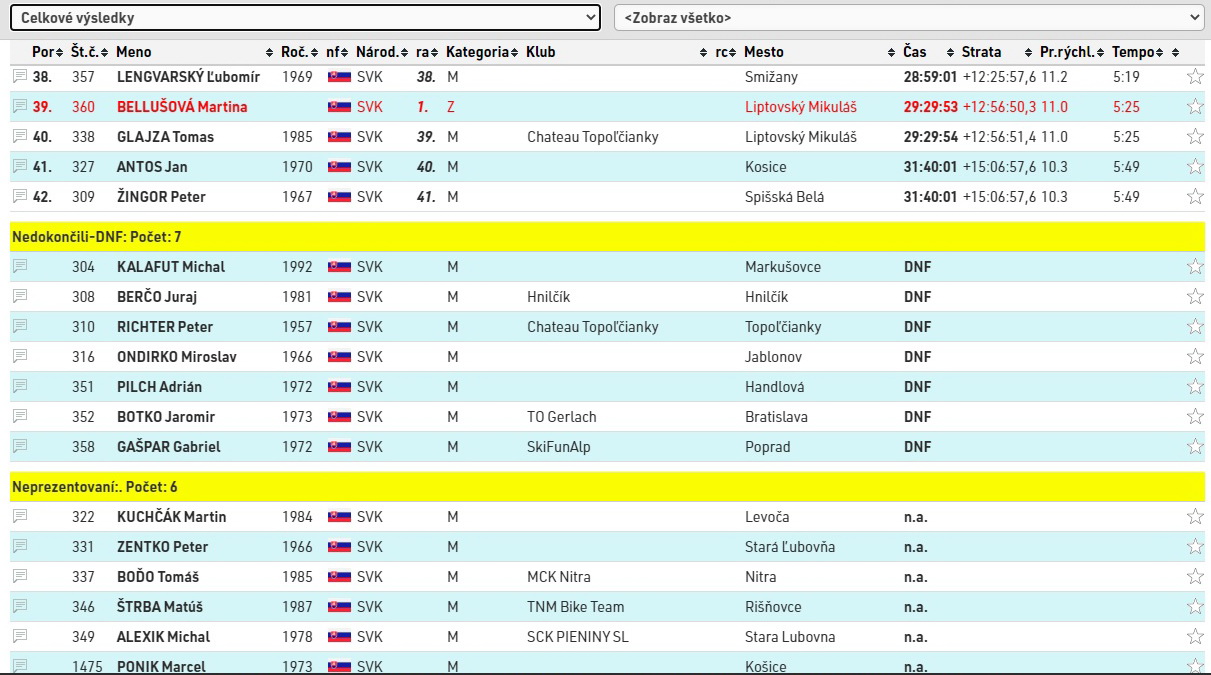This screenshot has width=1211, height=675.
Task: Open the Celkové výsledky dropdown
Action: tap(305, 18)
